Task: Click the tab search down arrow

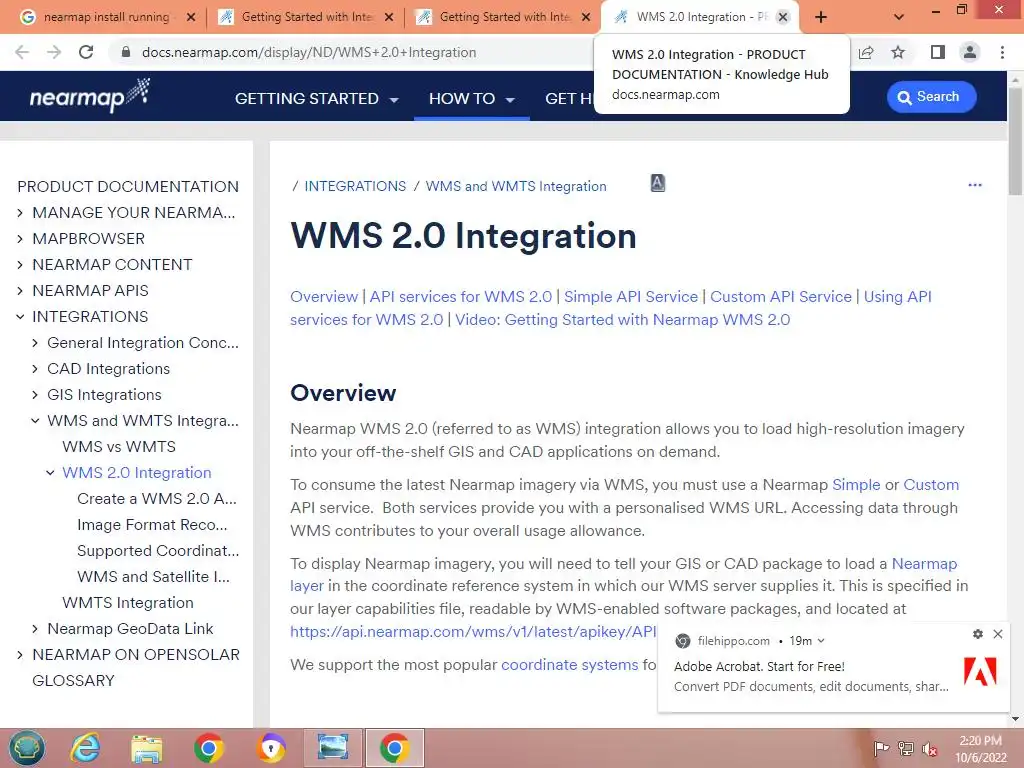Action: 899,17
